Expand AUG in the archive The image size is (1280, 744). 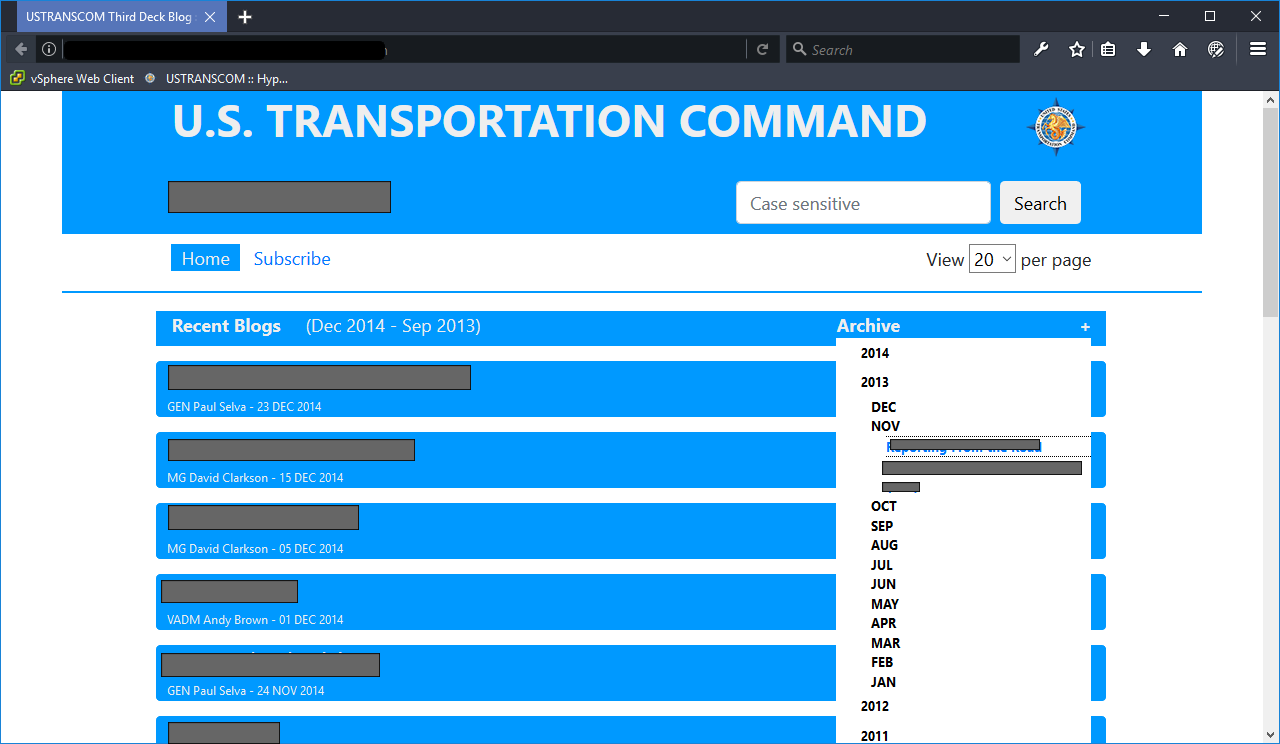[884, 545]
